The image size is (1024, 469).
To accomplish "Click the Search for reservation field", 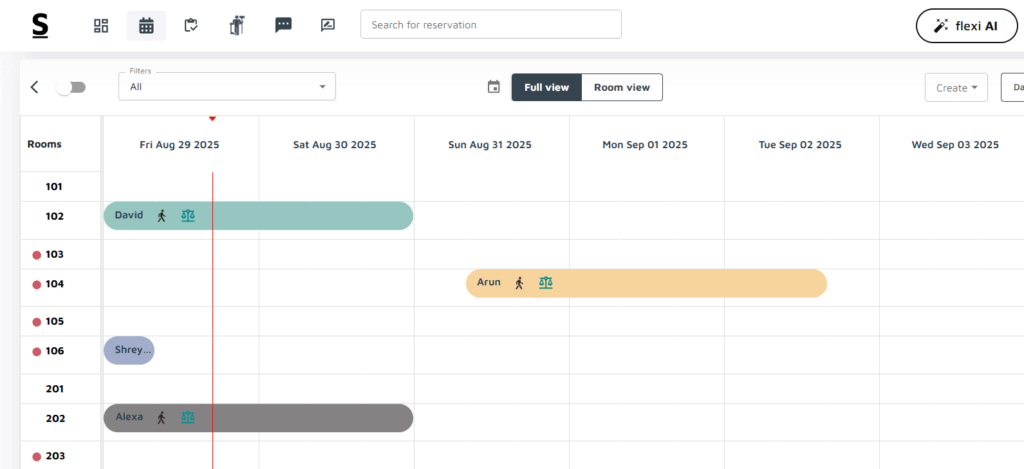I will click(x=491, y=25).
